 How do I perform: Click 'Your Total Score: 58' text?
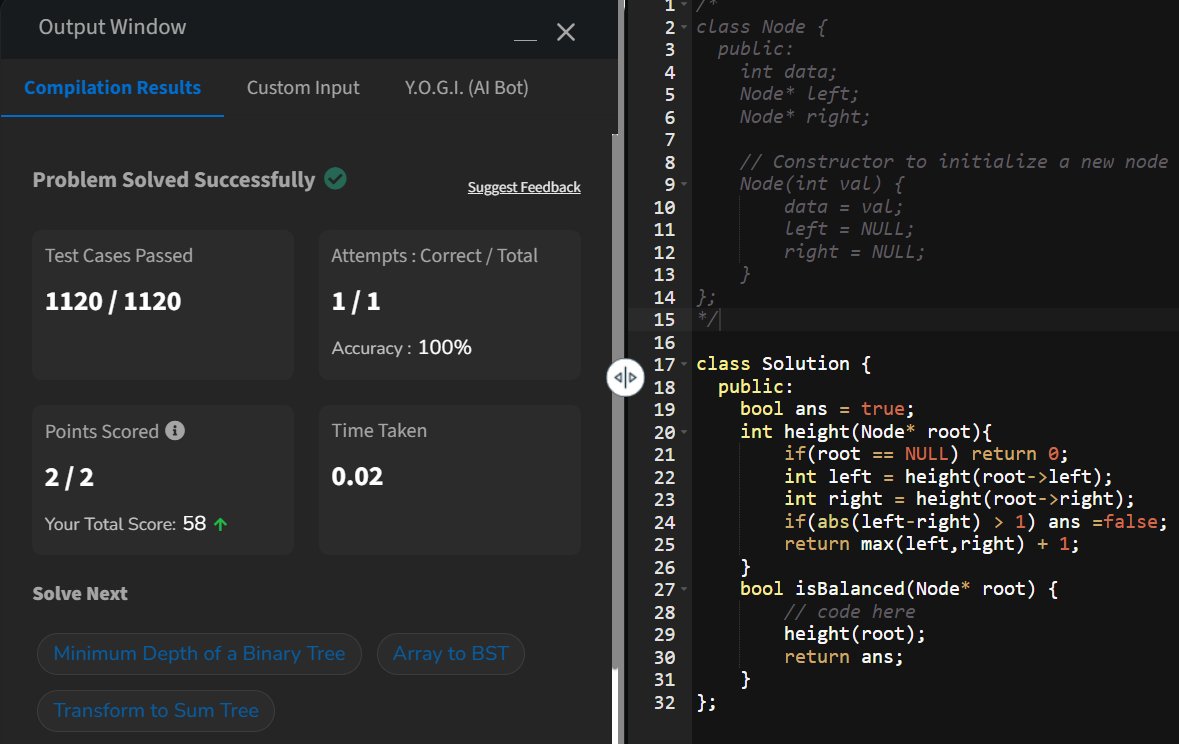pos(126,524)
